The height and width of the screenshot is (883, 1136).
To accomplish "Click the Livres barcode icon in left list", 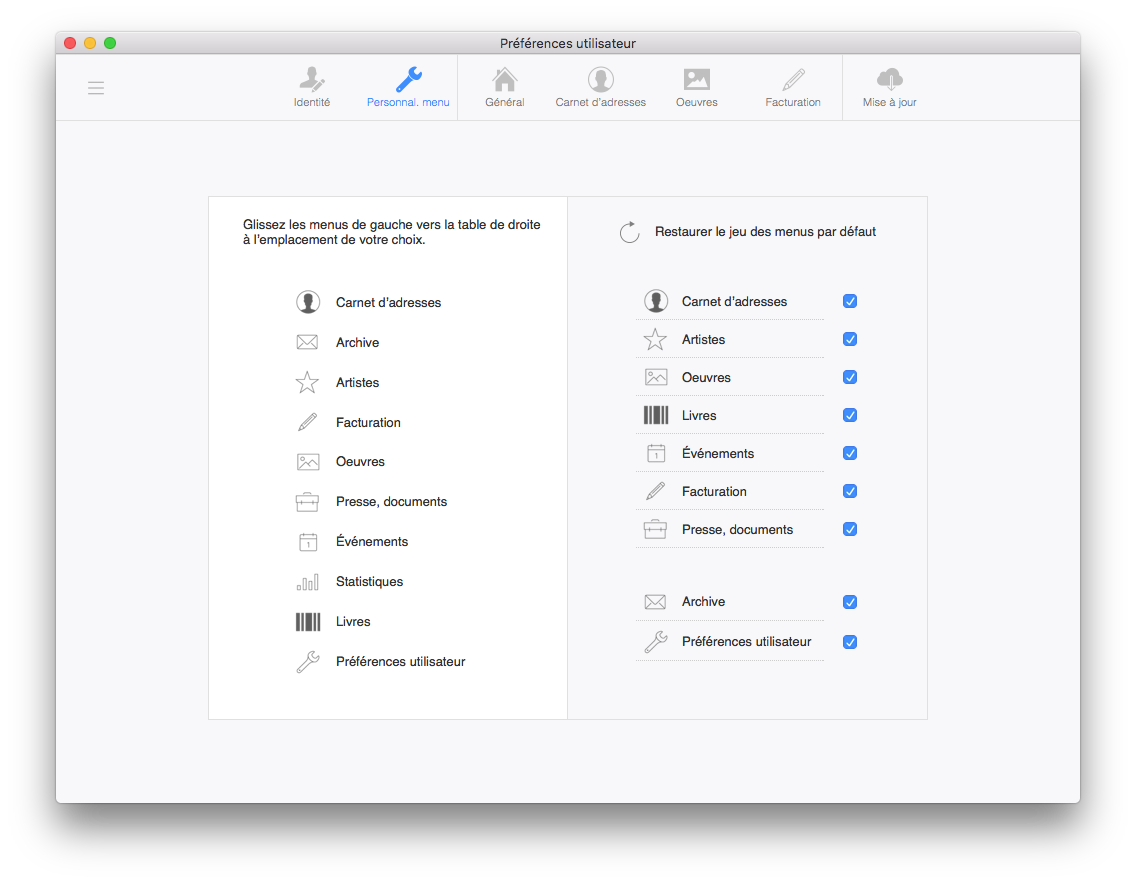I will coord(308,622).
